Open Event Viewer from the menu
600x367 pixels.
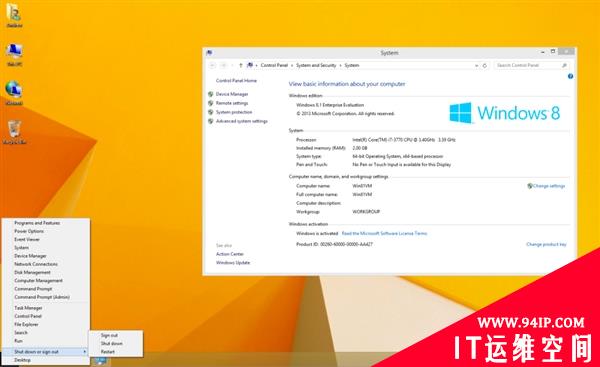point(27,240)
